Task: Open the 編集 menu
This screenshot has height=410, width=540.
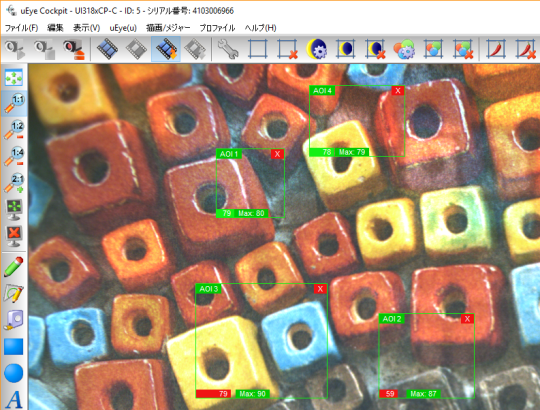Action: coord(55,28)
